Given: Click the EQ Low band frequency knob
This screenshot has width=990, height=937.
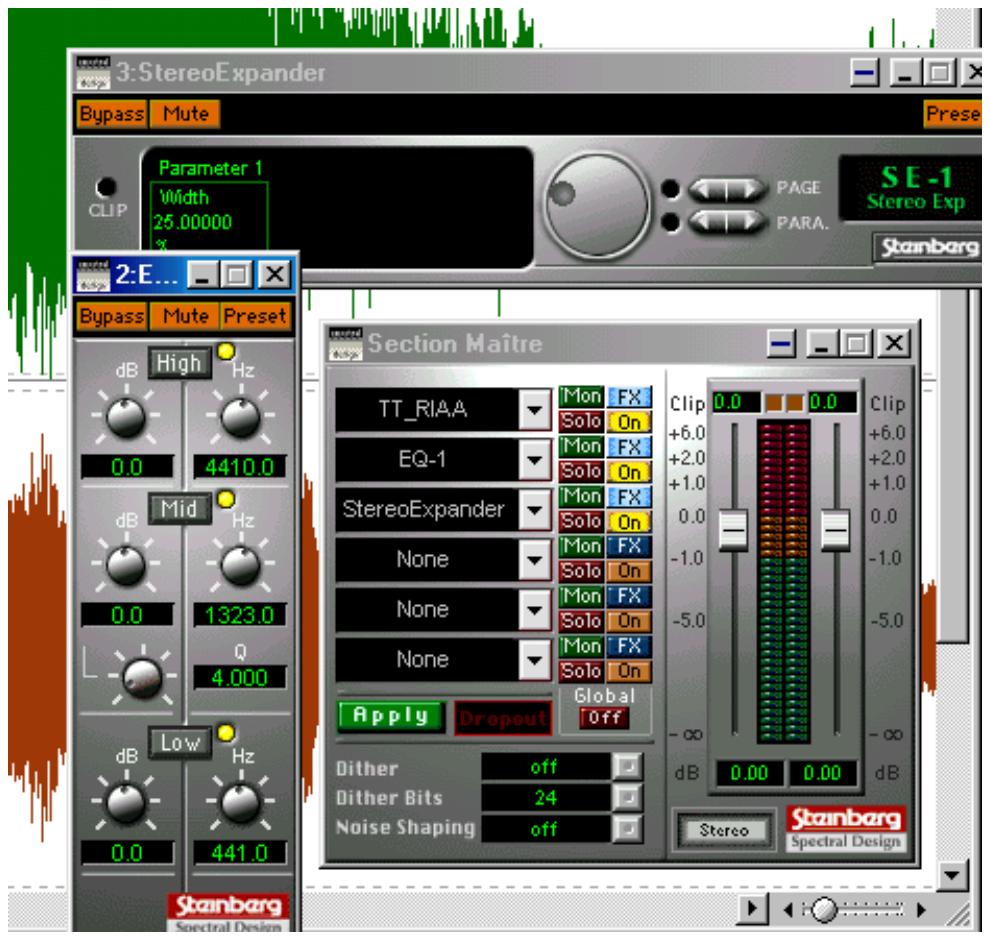Looking at the screenshot, I should pyautogui.click(x=240, y=803).
